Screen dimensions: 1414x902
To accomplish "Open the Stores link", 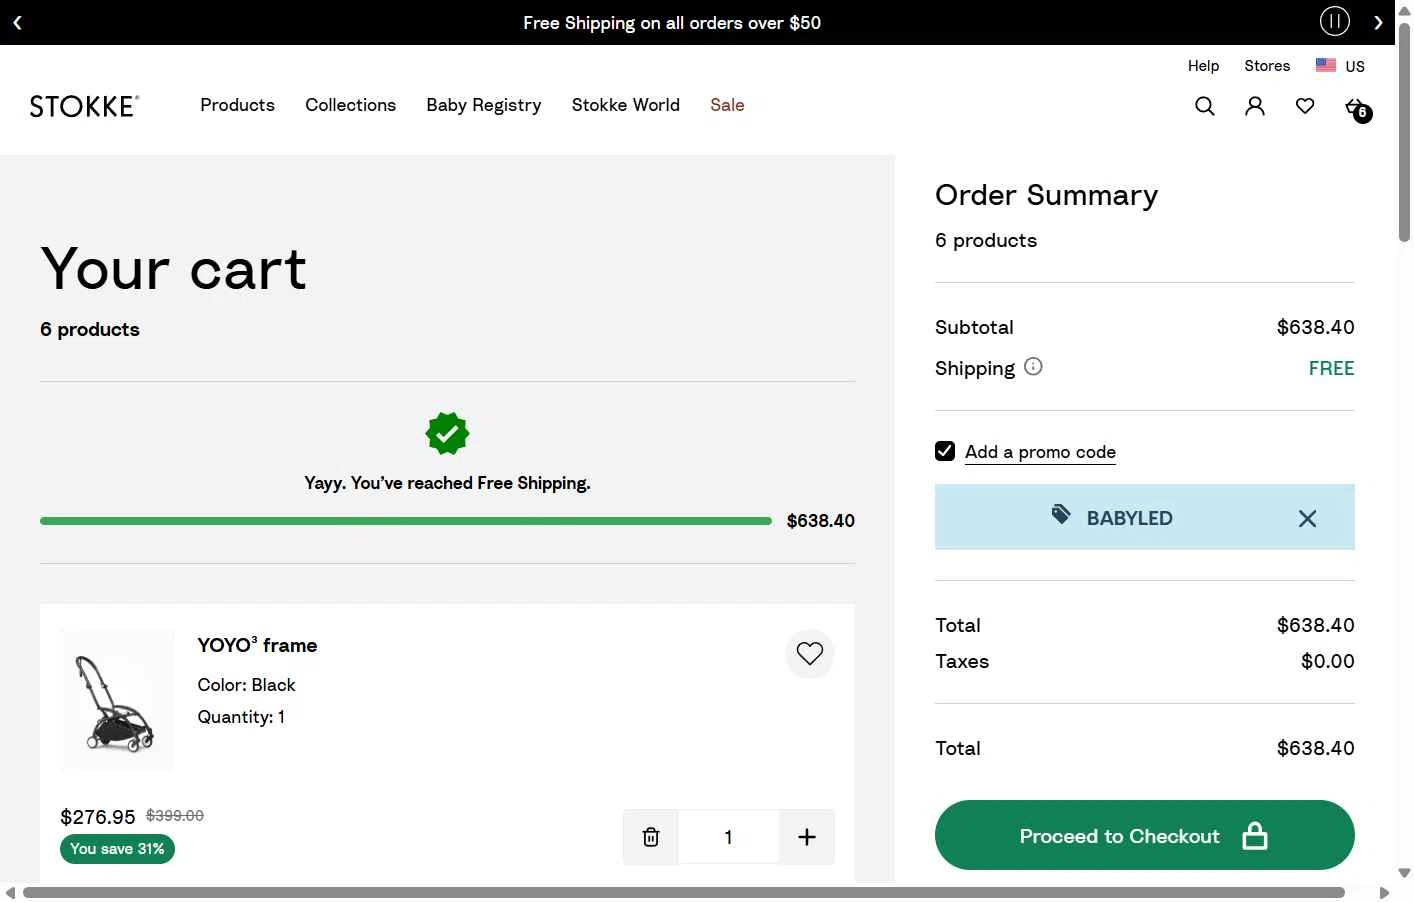I will click(x=1267, y=66).
